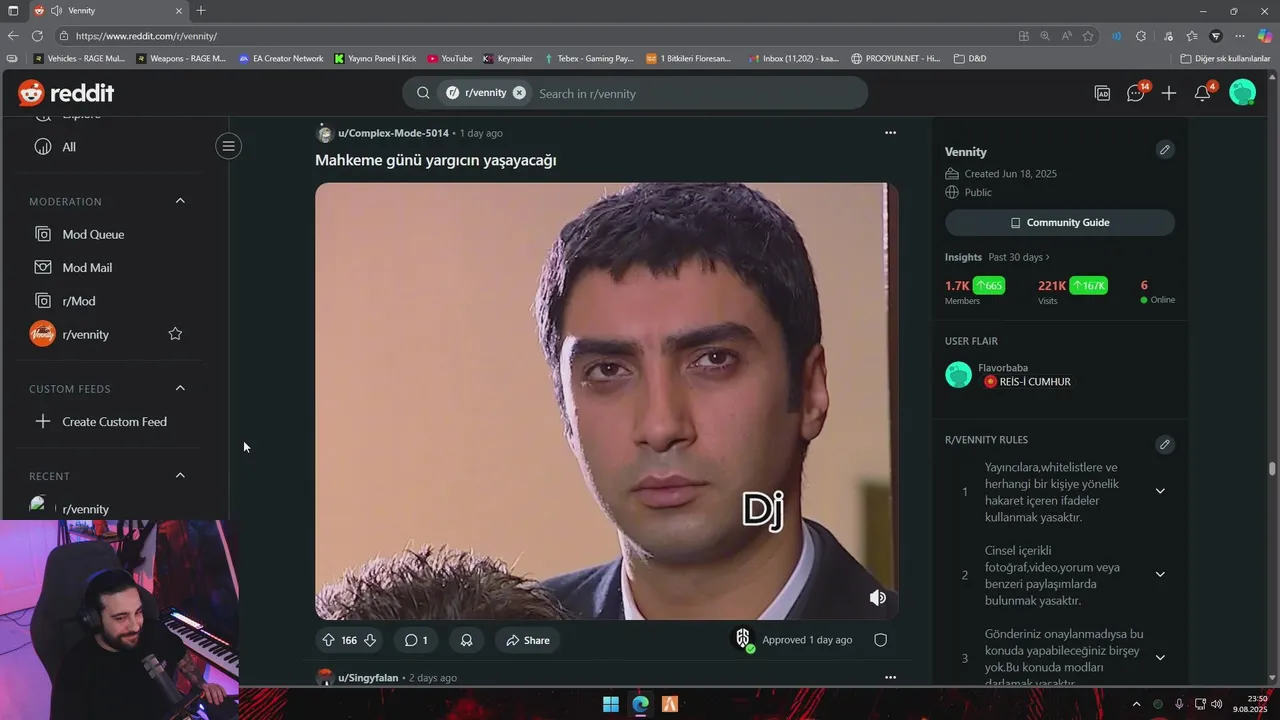The width and height of the screenshot is (1280, 720).
Task: Open Windows Start menu
Action: point(611,704)
